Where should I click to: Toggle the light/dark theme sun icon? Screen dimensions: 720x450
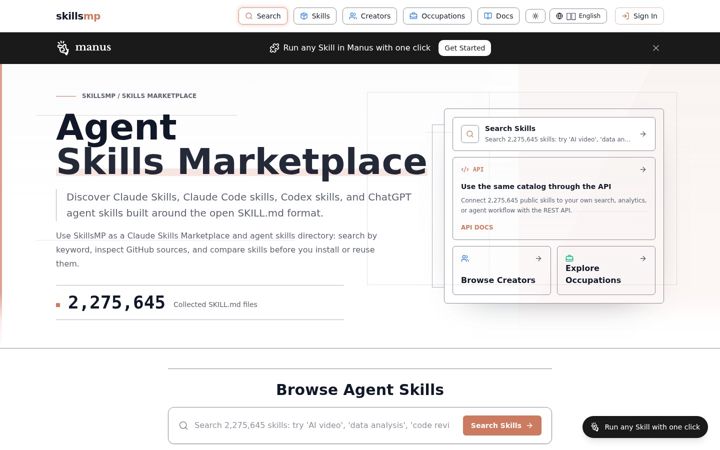[535, 16]
